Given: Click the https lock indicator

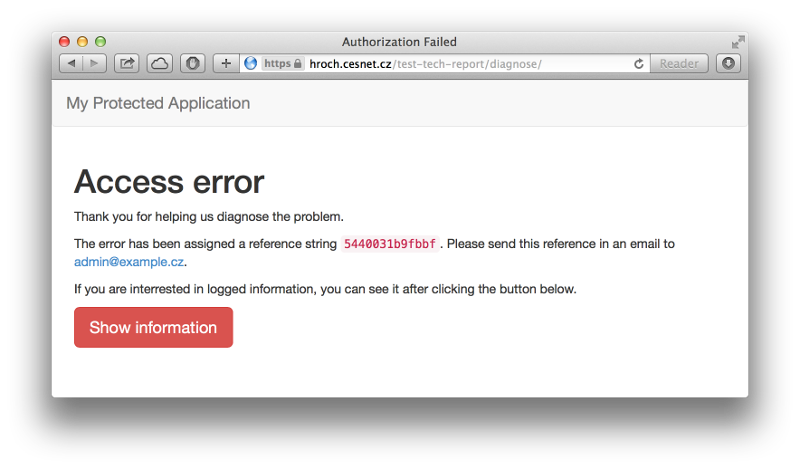Looking at the screenshot, I should tap(283, 63).
